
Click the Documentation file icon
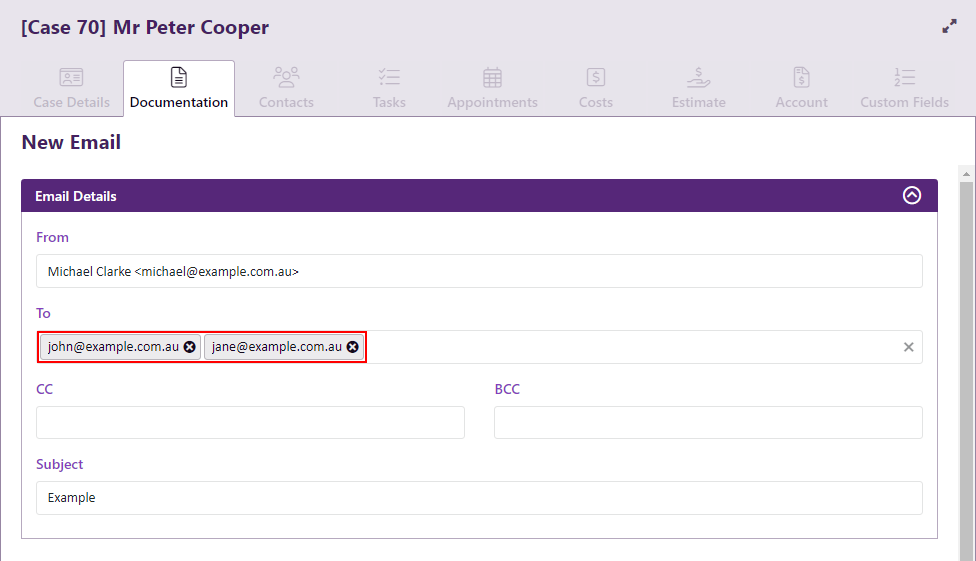tap(179, 77)
